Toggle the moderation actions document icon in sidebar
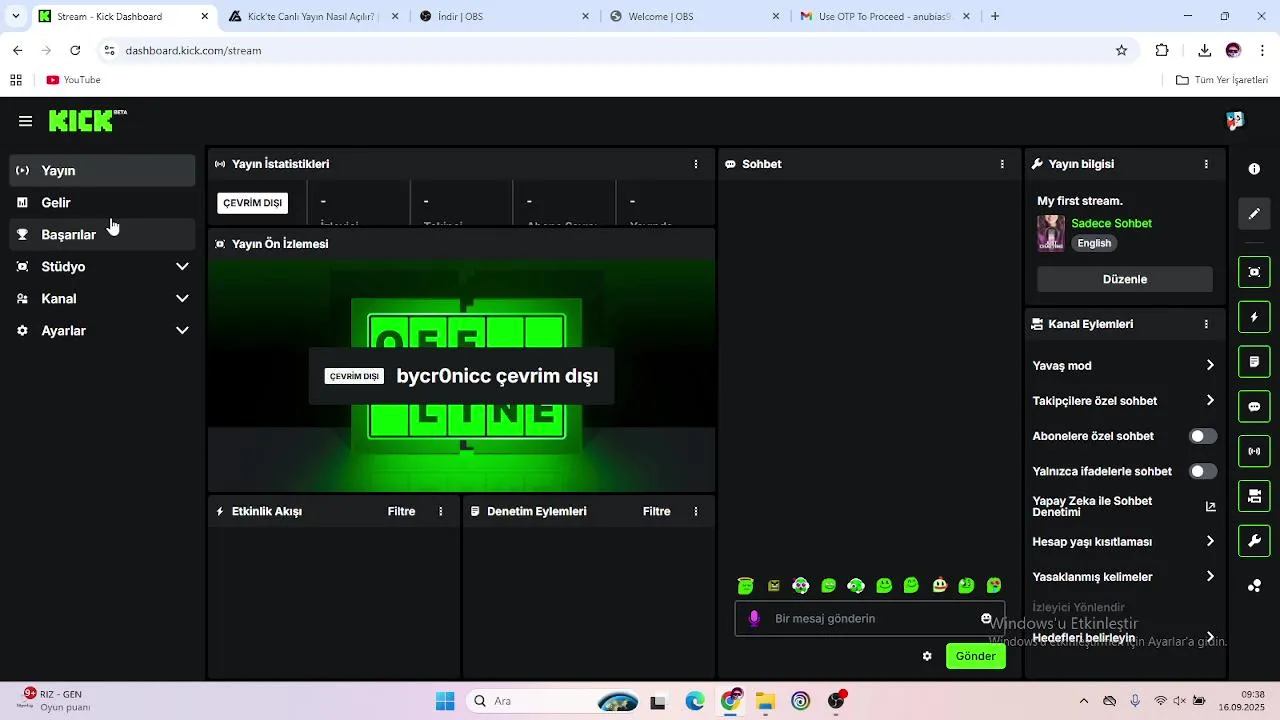The height and width of the screenshot is (720, 1280). point(1254,361)
